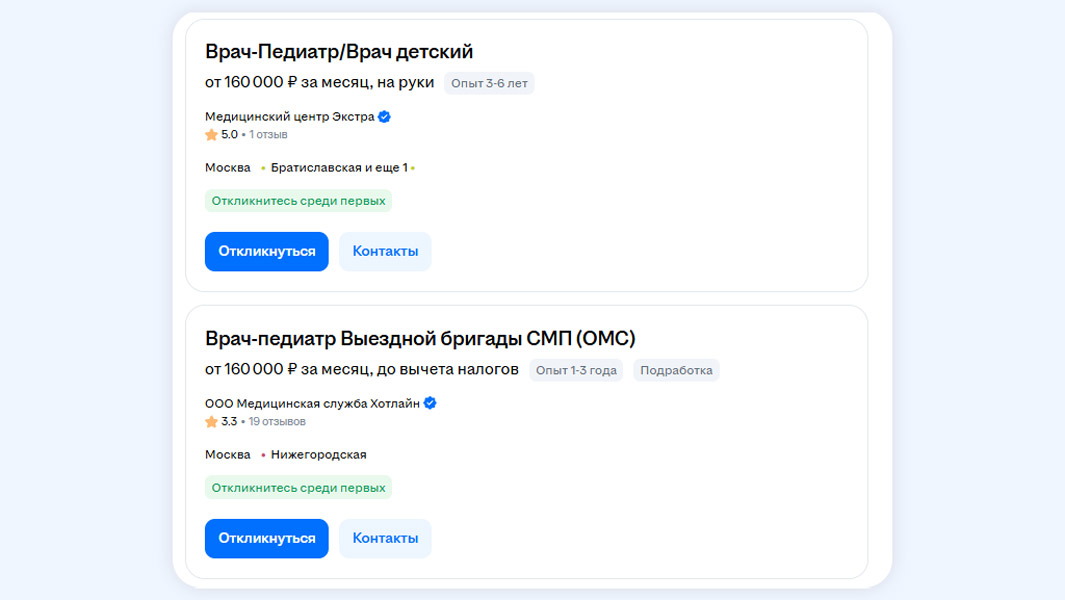Open Врач-Педиатр/Врач детский vacancy title
Viewport: 1065px width, 600px height.
click(339, 52)
